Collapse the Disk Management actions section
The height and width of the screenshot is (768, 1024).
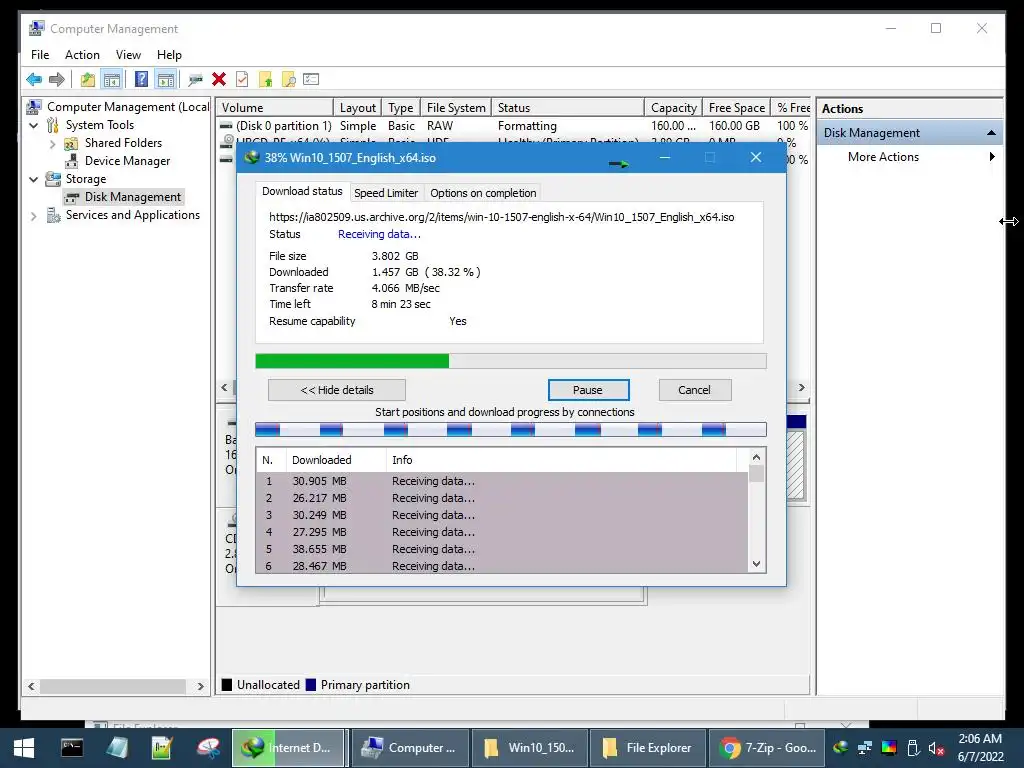pyautogui.click(x=991, y=133)
